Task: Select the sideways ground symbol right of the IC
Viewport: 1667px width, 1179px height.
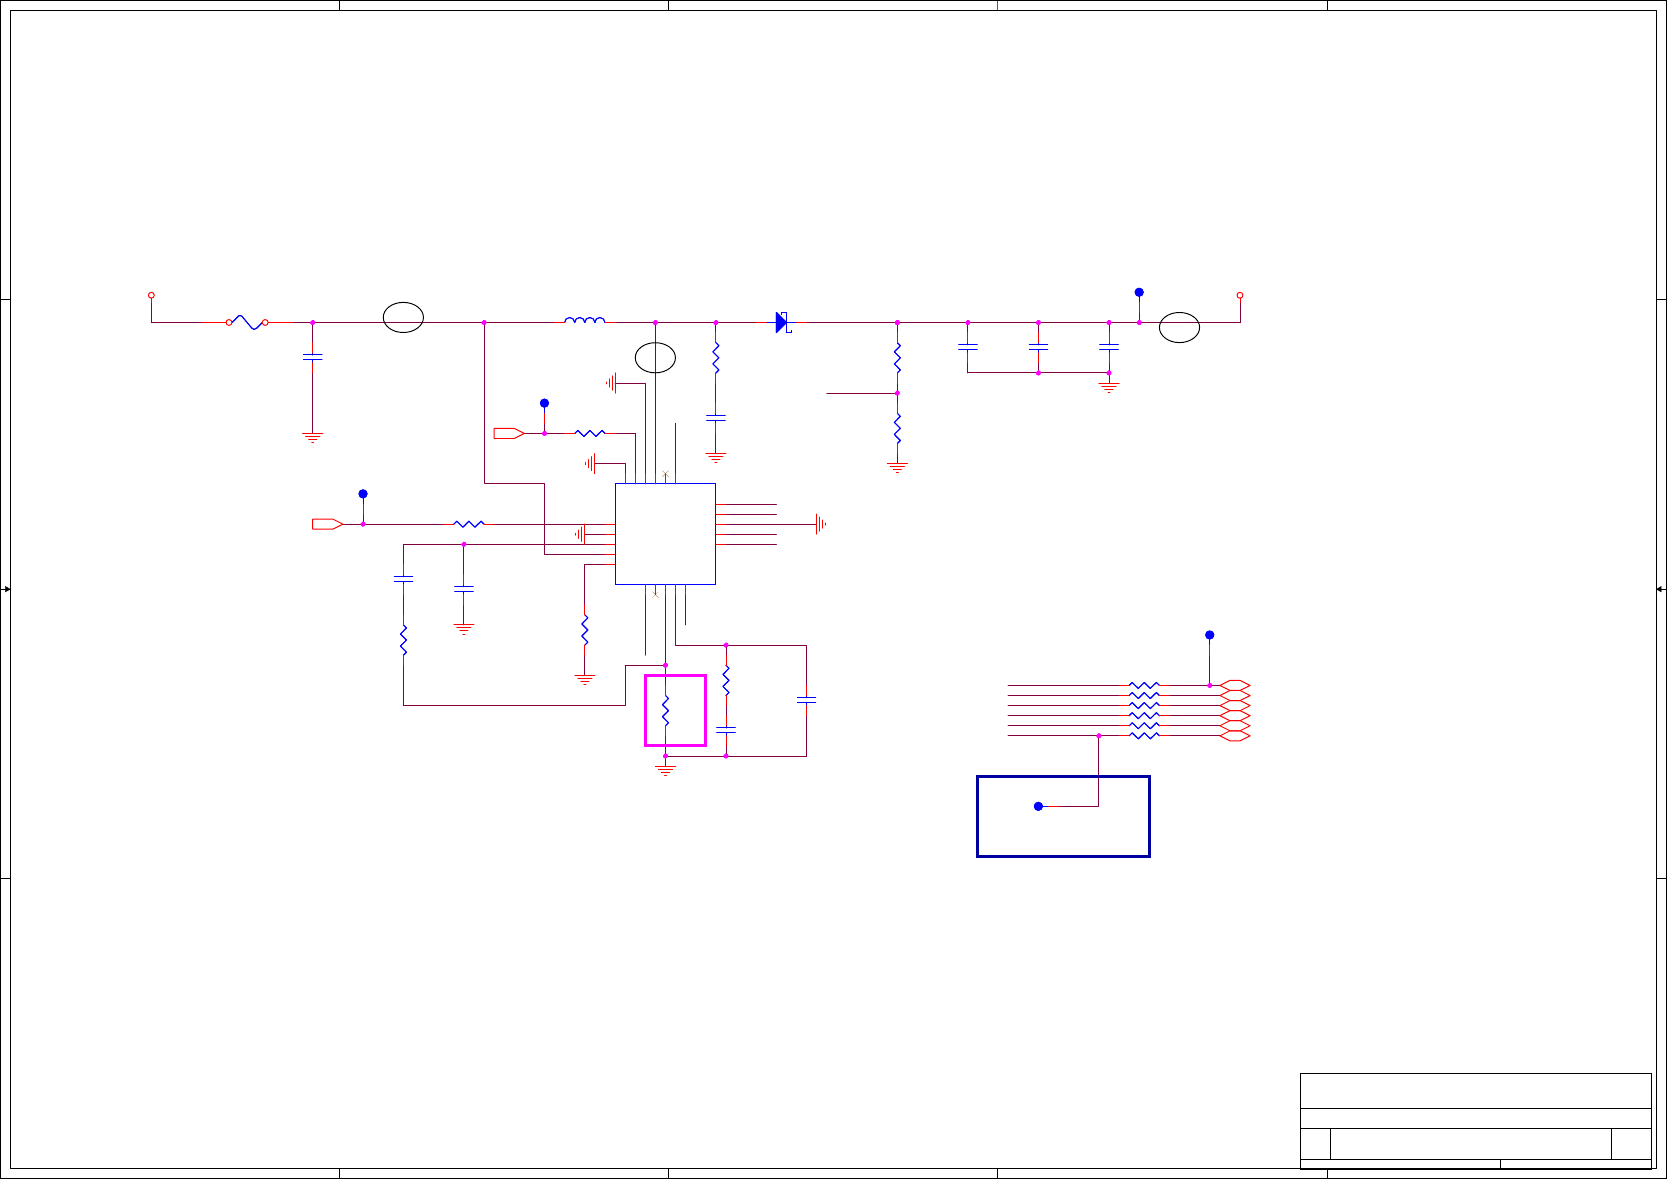Action: coord(820,524)
